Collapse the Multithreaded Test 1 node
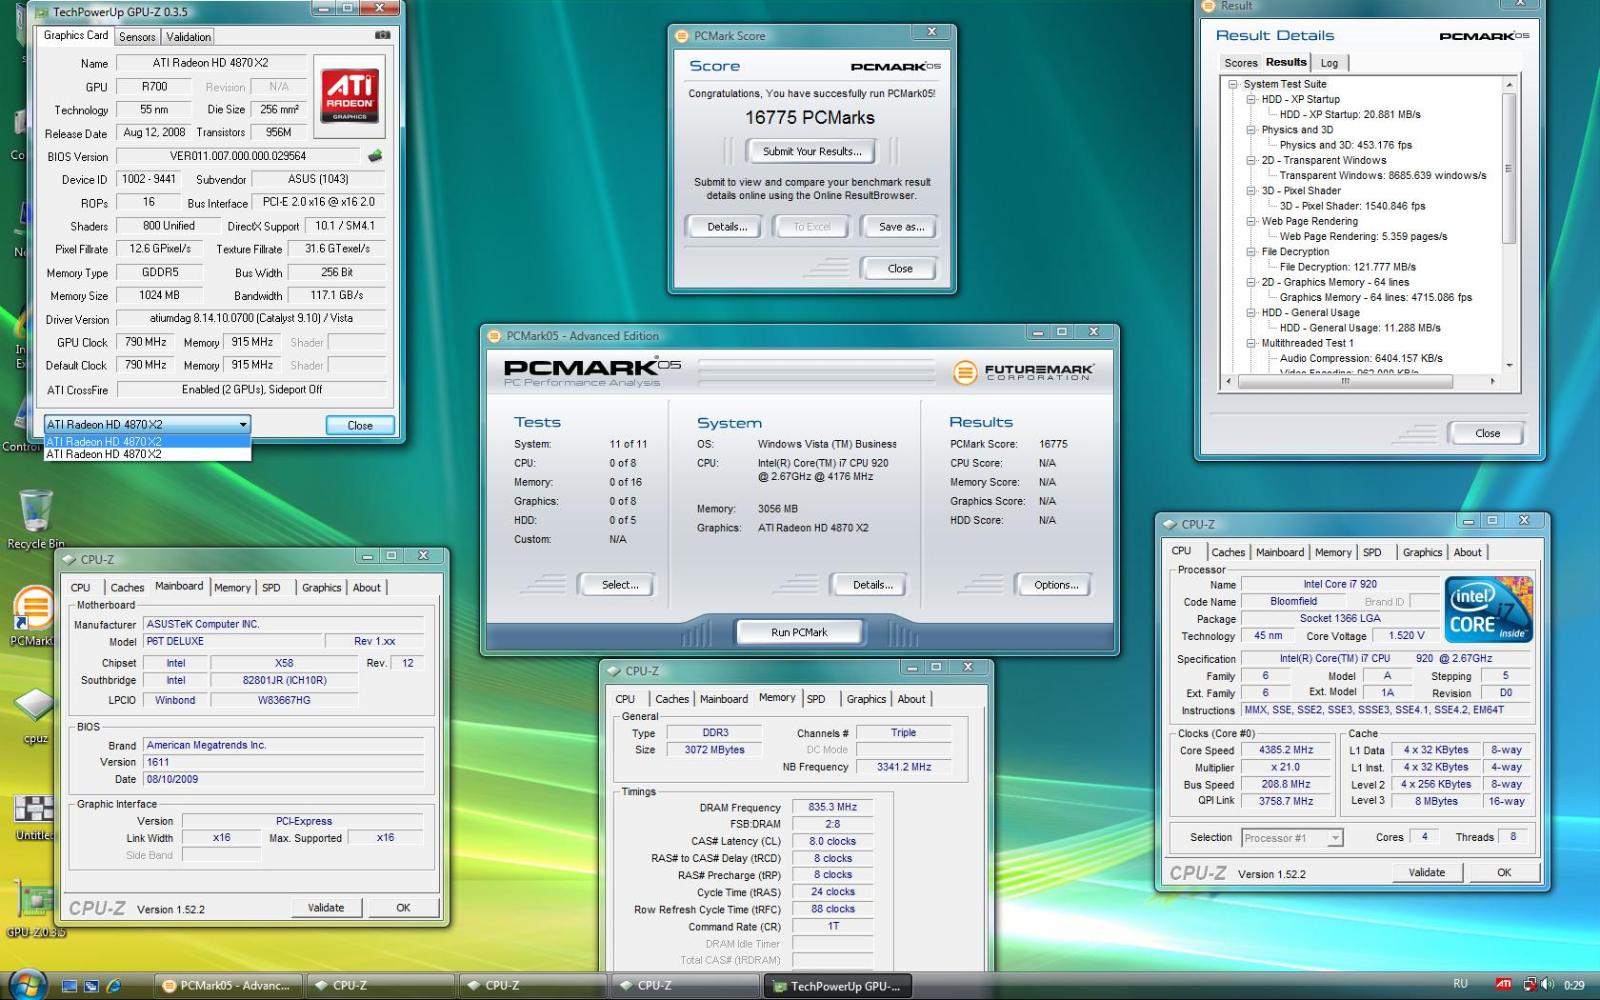 1251,343
